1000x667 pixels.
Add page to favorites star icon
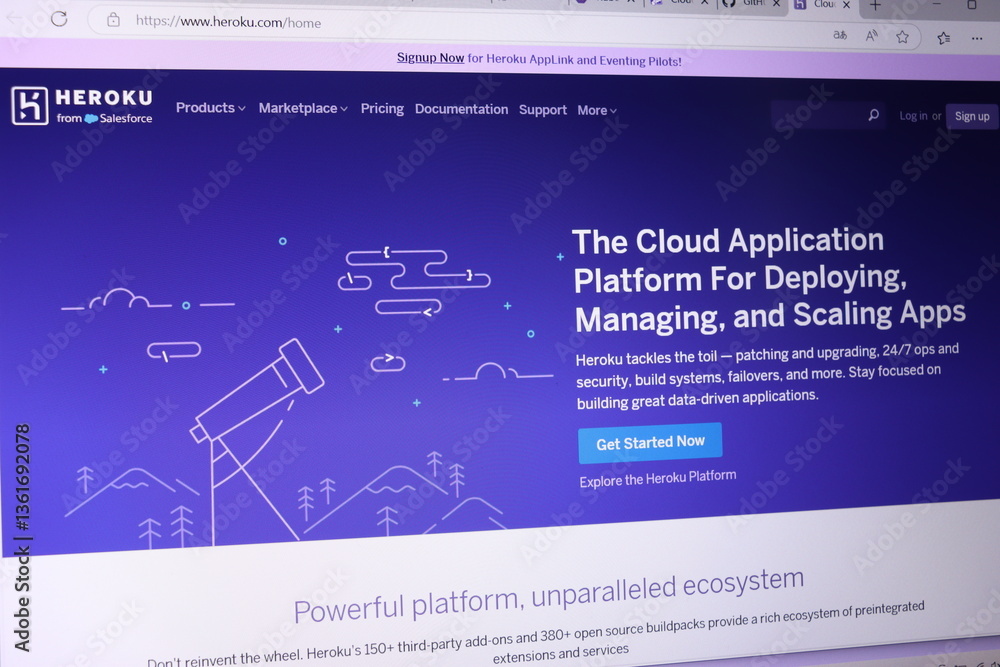tap(902, 37)
